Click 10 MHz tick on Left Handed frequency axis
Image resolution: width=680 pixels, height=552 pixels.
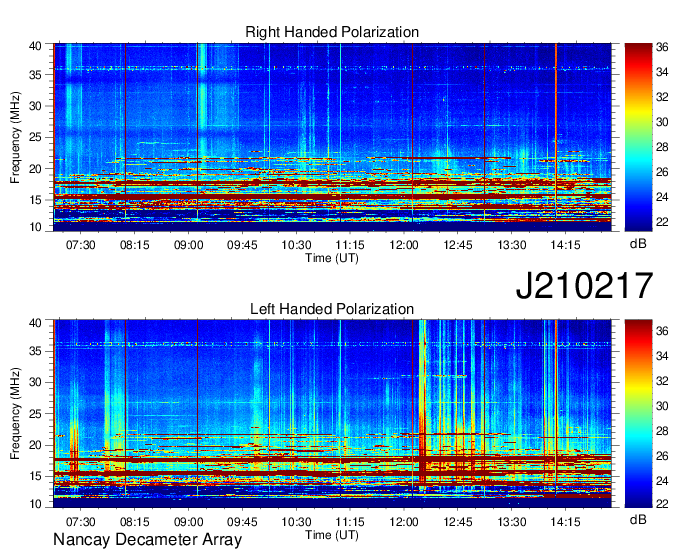pyautogui.click(x=36, y=504)
